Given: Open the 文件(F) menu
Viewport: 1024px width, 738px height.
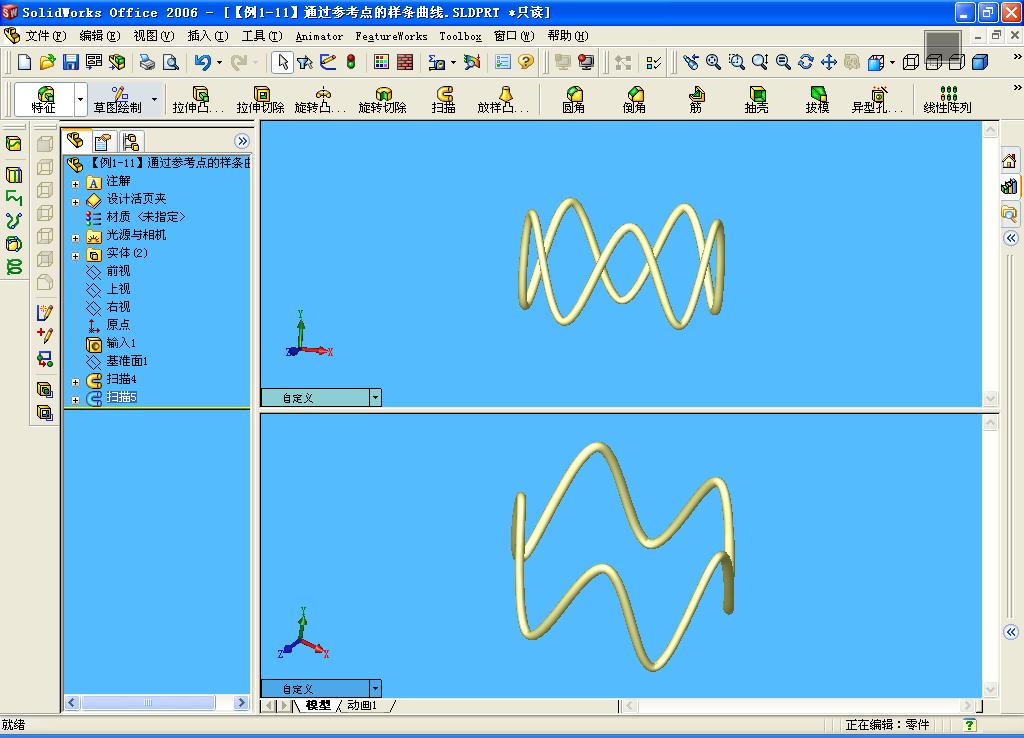Looking at the screenshot, I should [46, 36].
